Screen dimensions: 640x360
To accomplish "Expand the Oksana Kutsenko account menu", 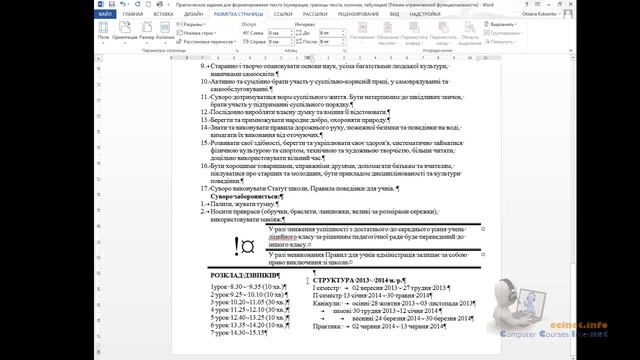I will (x=541, y=14).
